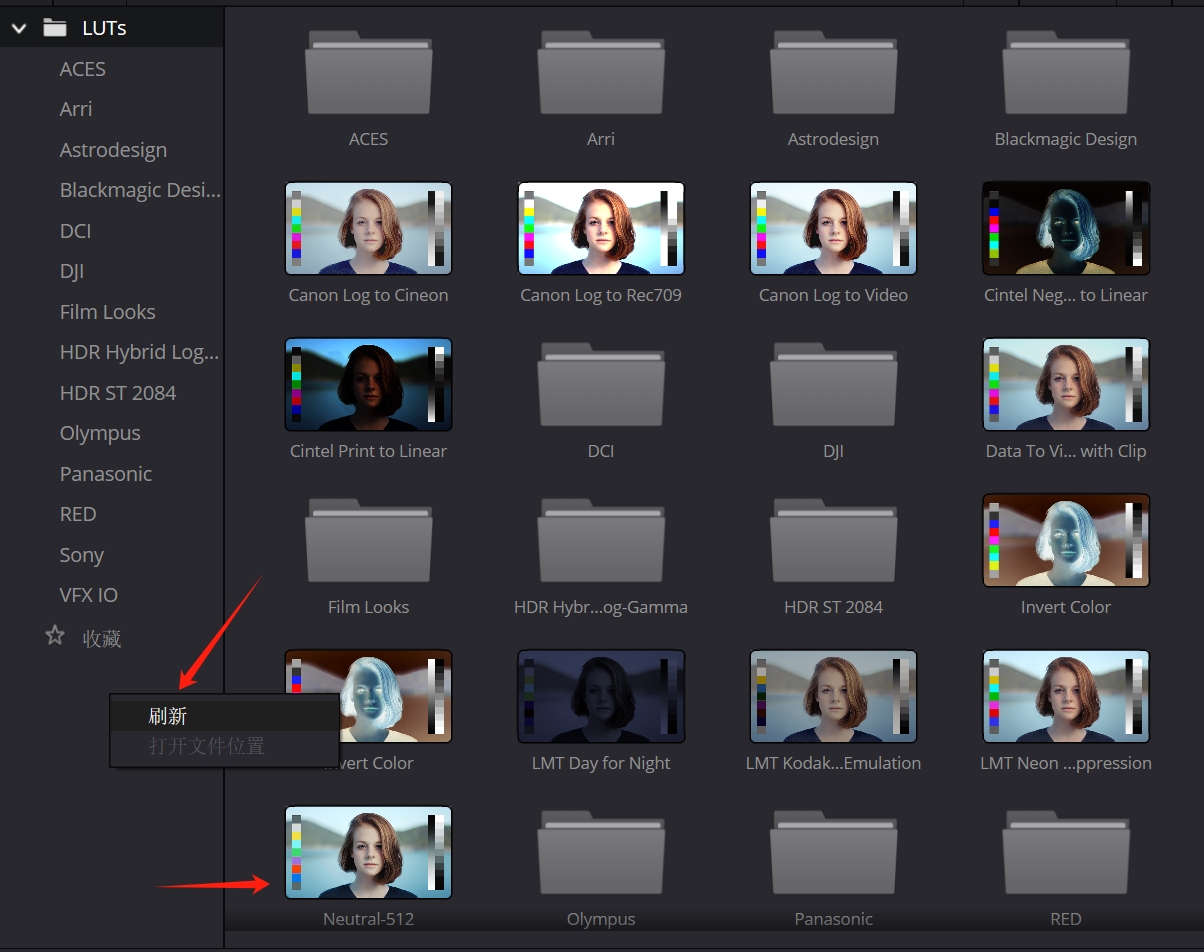Select the Neutral-512 LUT thumbnail
The height and width of the screenshot is (952, 1204).
click(x=368, y=852)
